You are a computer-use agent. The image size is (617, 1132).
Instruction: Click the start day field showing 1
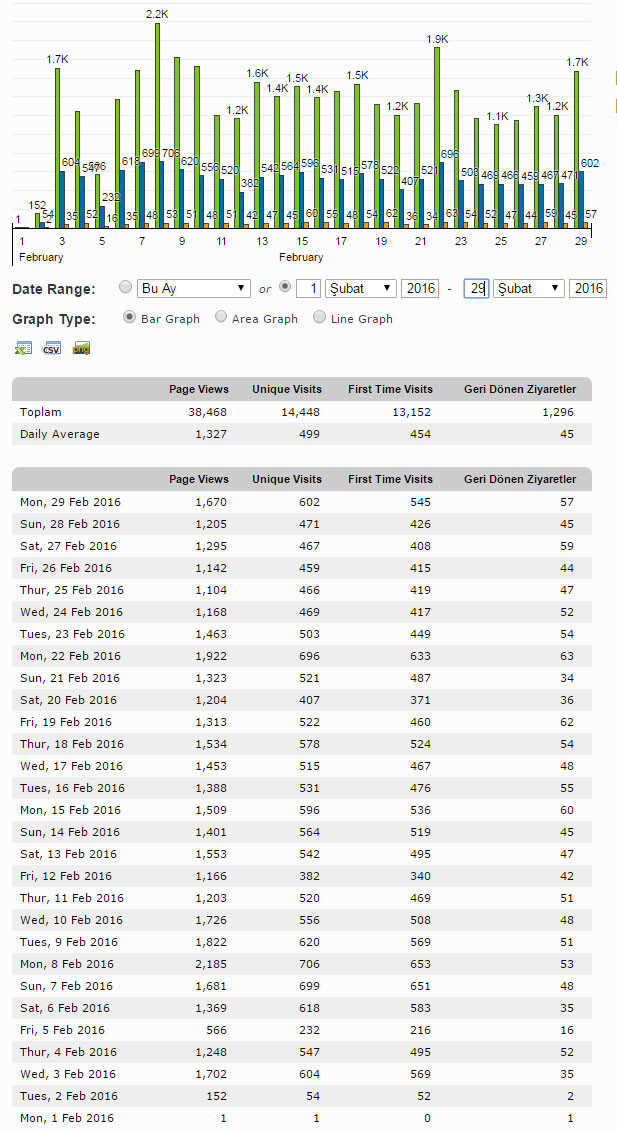click(x=308, y=288)
